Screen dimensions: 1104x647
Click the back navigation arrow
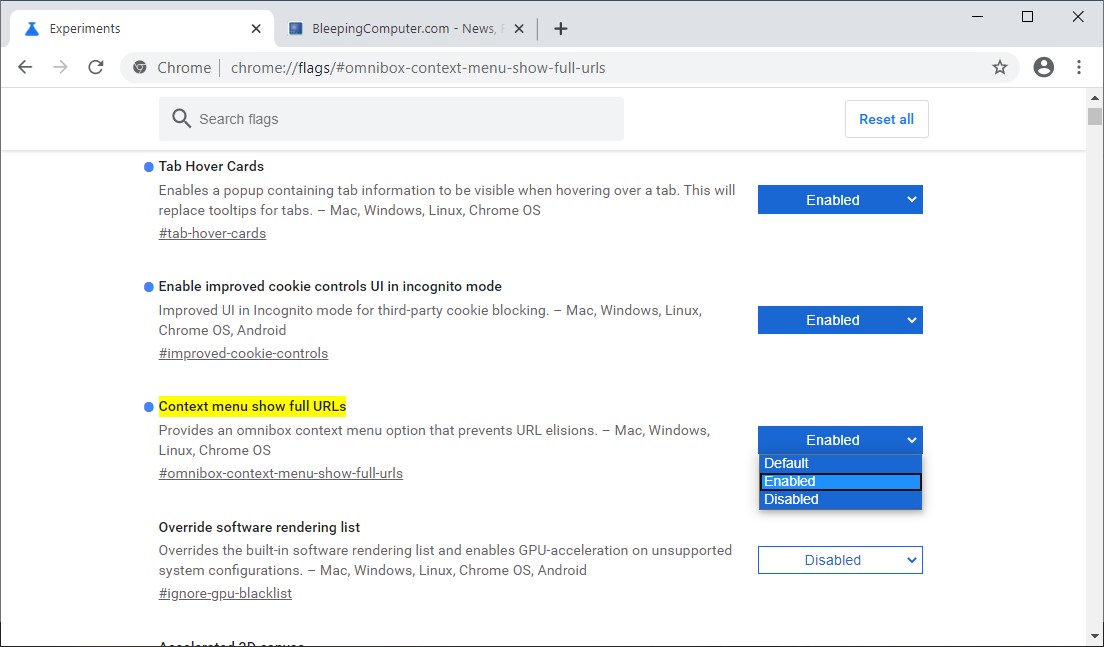pos(25,67)
